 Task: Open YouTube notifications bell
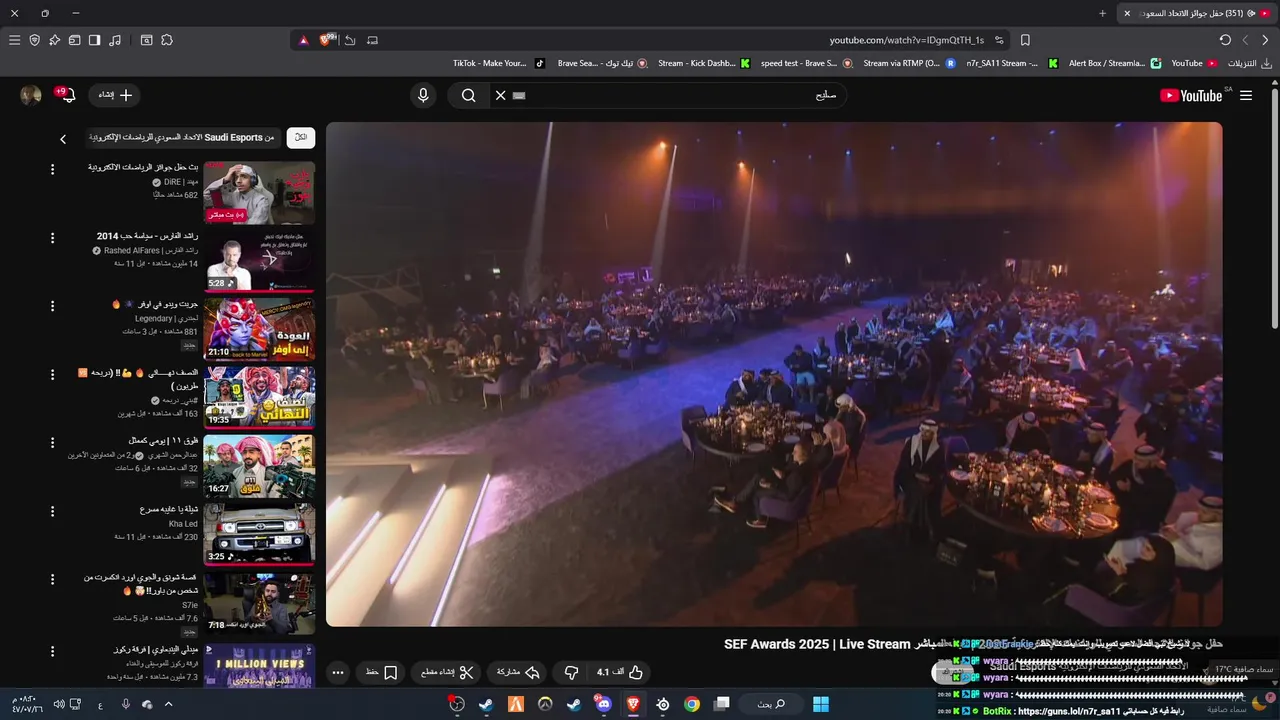[68, 95]
